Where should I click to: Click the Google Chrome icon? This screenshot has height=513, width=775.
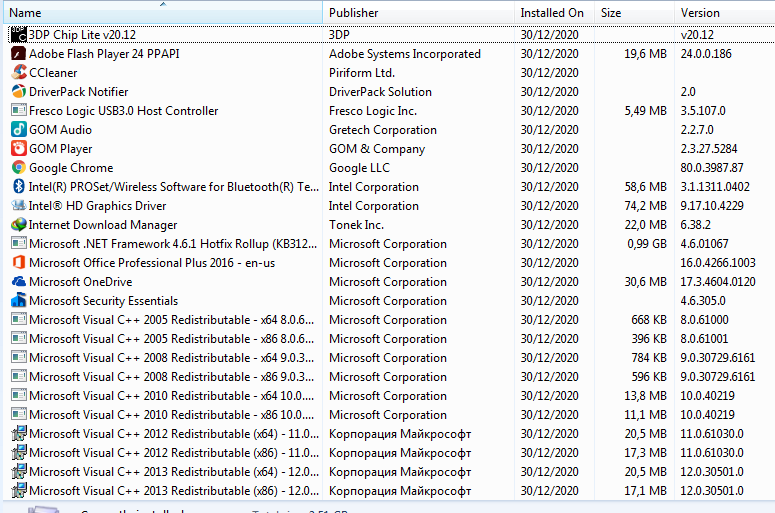click(x=19, y=168)
